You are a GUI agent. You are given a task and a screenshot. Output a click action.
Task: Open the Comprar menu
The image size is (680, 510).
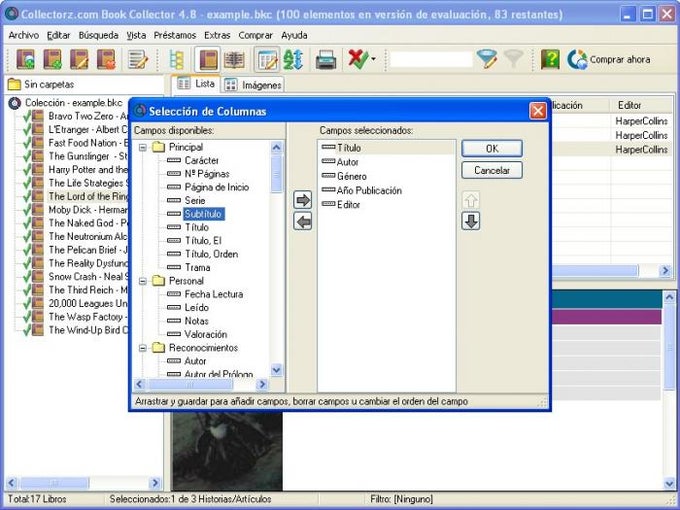pos(255,35)
